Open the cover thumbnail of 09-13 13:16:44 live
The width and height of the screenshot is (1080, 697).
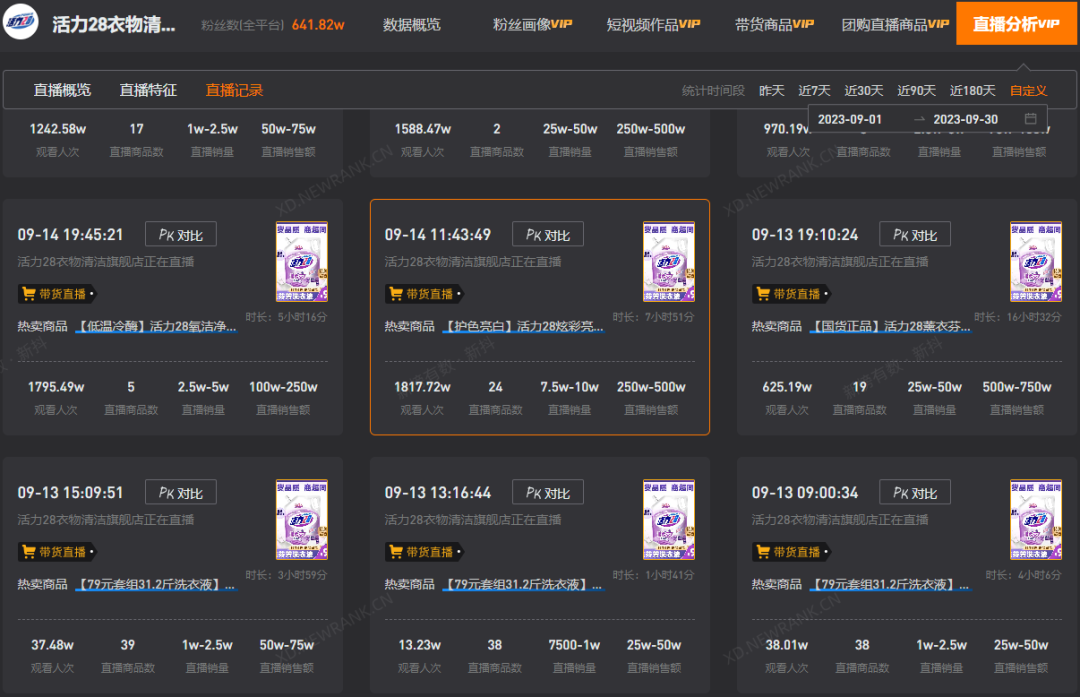coord(669,519)
